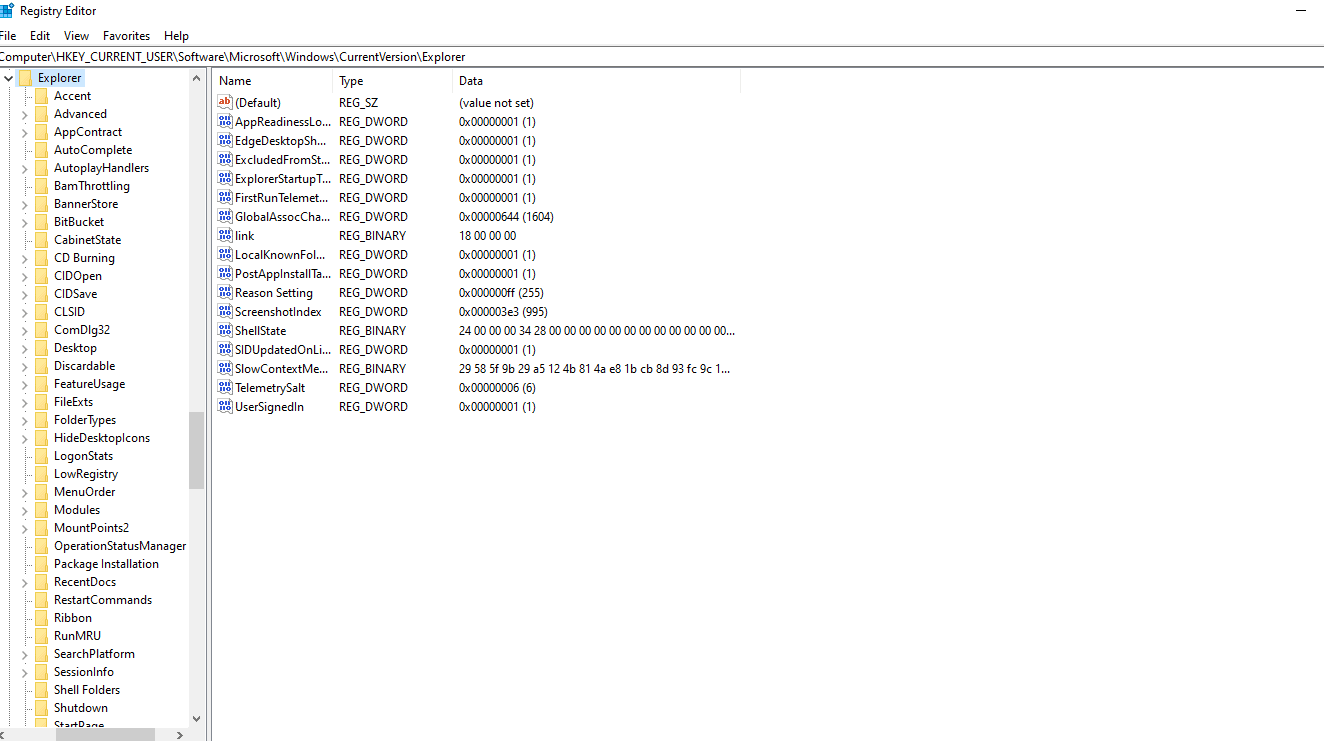Click the link binary value icon

(x=225, y=236)
